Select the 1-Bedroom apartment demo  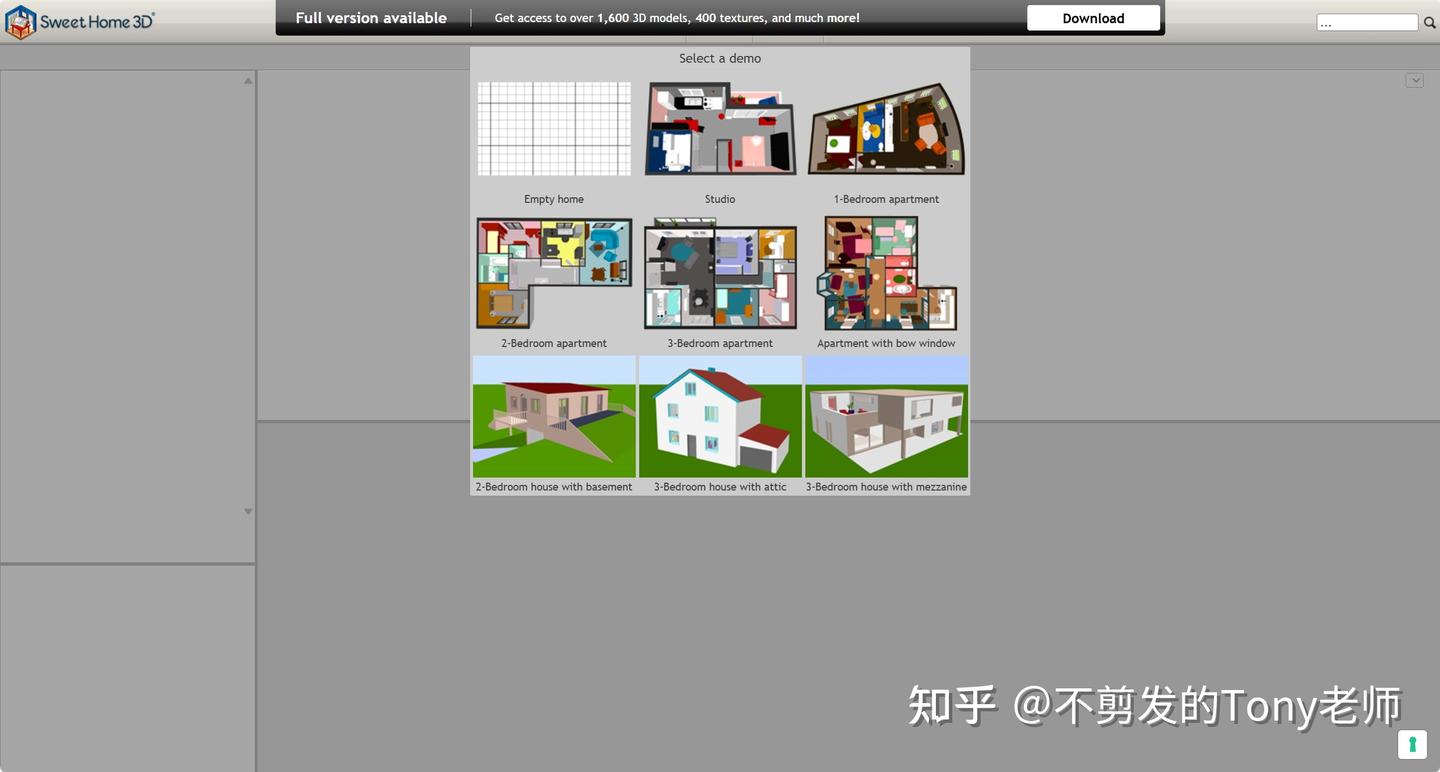886,128
